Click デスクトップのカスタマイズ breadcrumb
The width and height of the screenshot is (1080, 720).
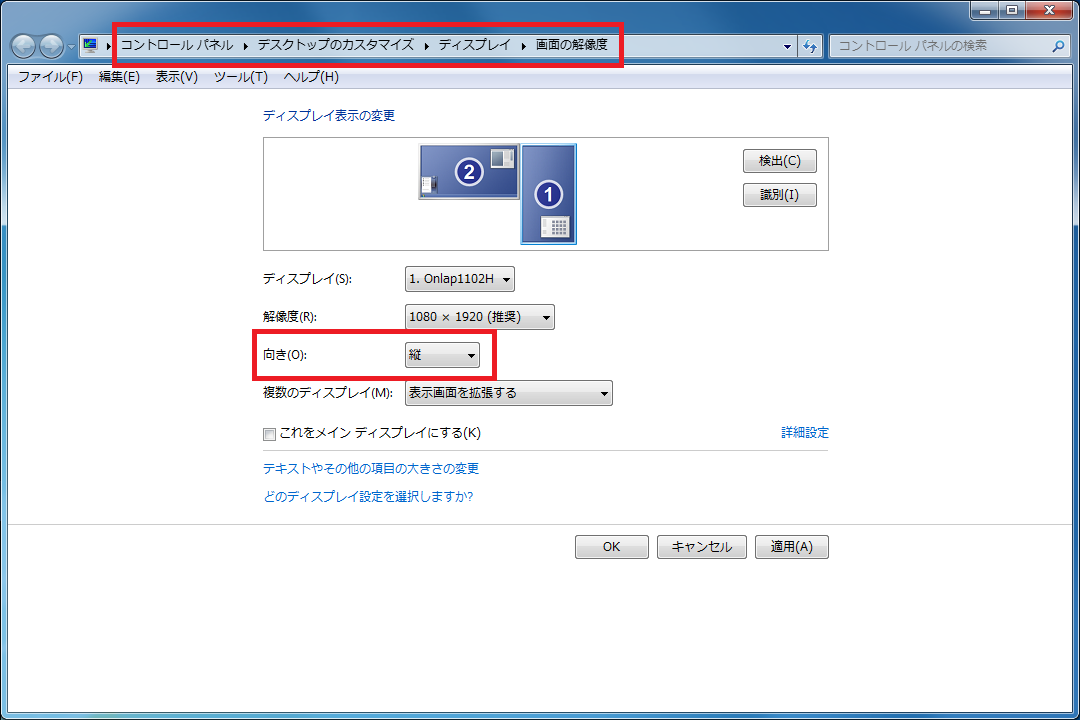335,45
